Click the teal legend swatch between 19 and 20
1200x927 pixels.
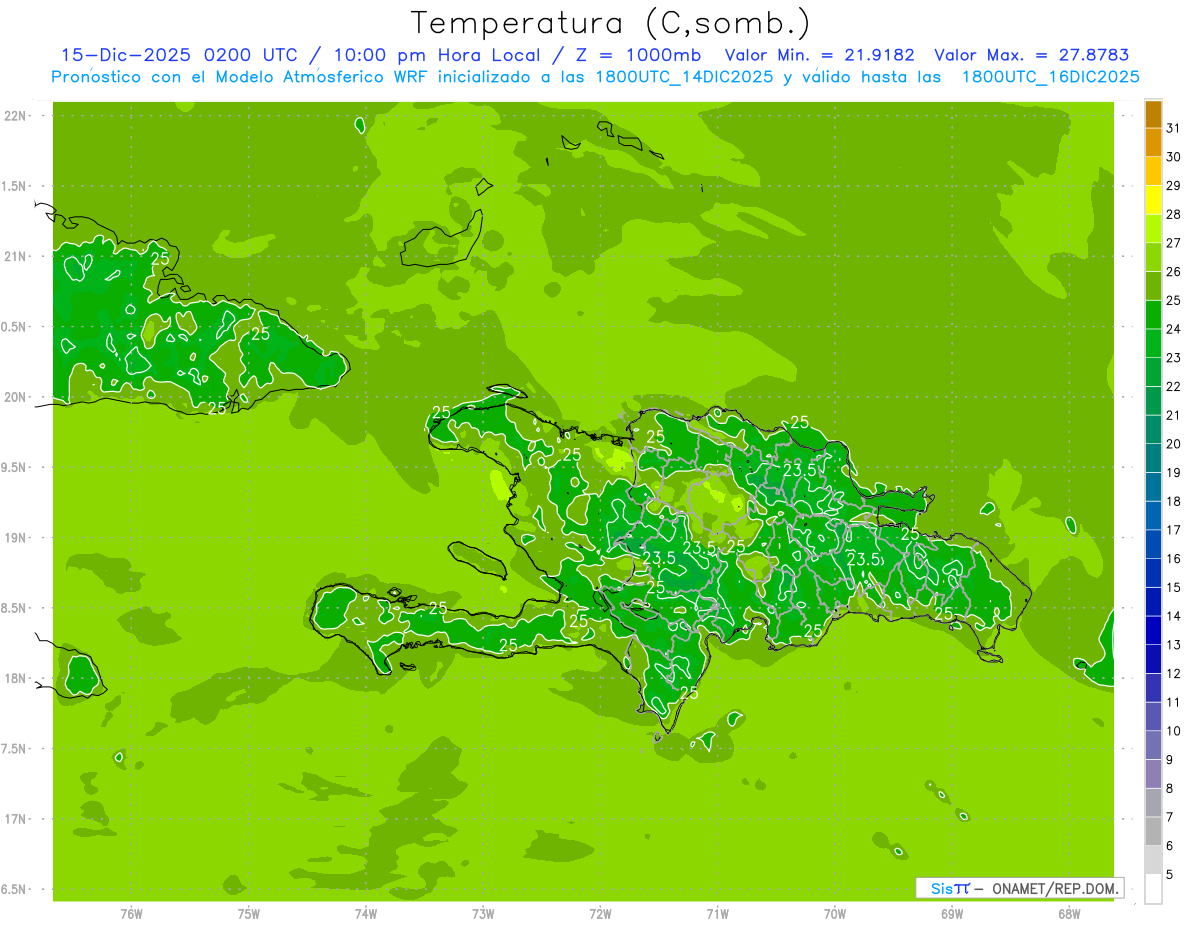click(x=1153, y=458)
